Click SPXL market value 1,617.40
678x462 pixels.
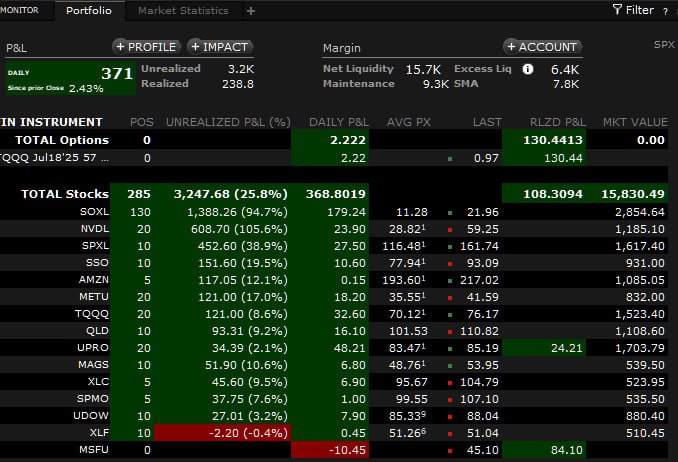pos(640,246)
